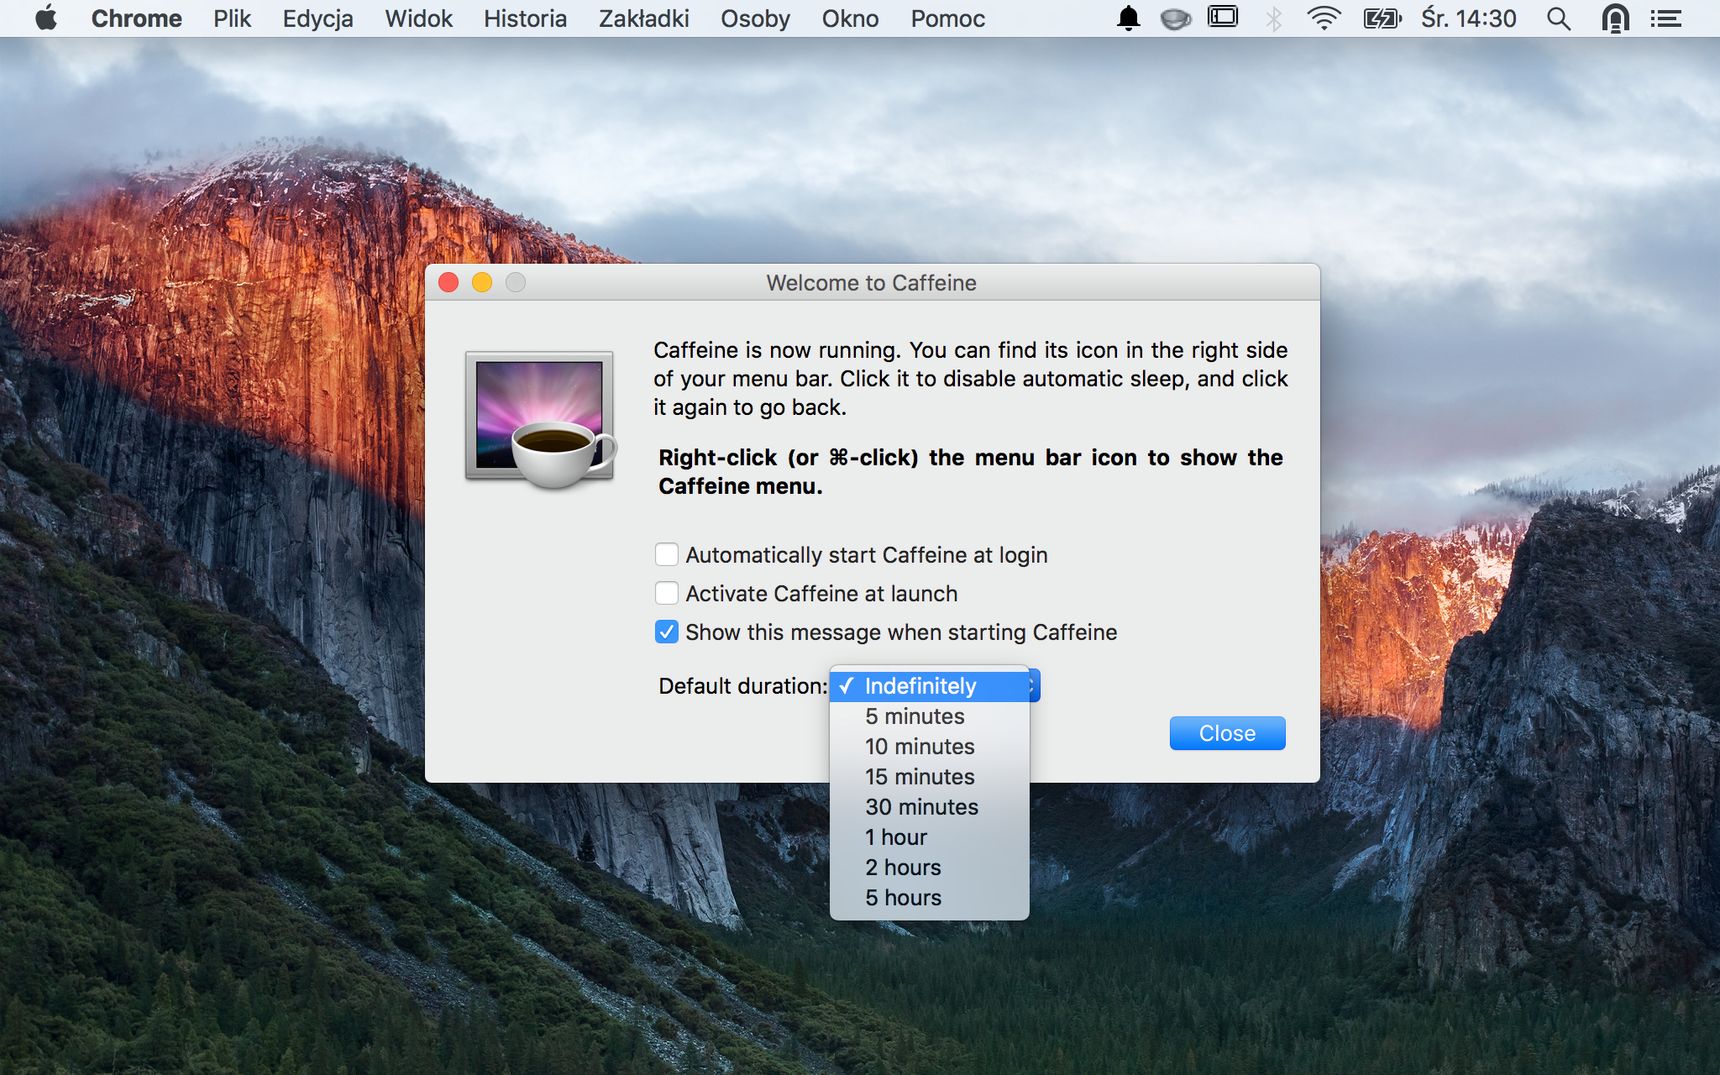Open the Okno menu
This screenshot has width=1720, height=1075.
850,18
